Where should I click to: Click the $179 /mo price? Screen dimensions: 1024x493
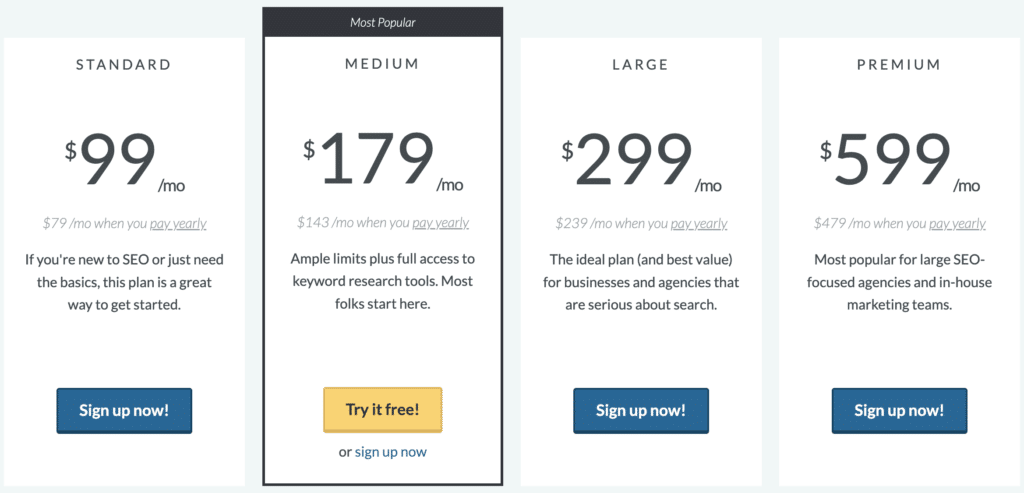point(383,161)
